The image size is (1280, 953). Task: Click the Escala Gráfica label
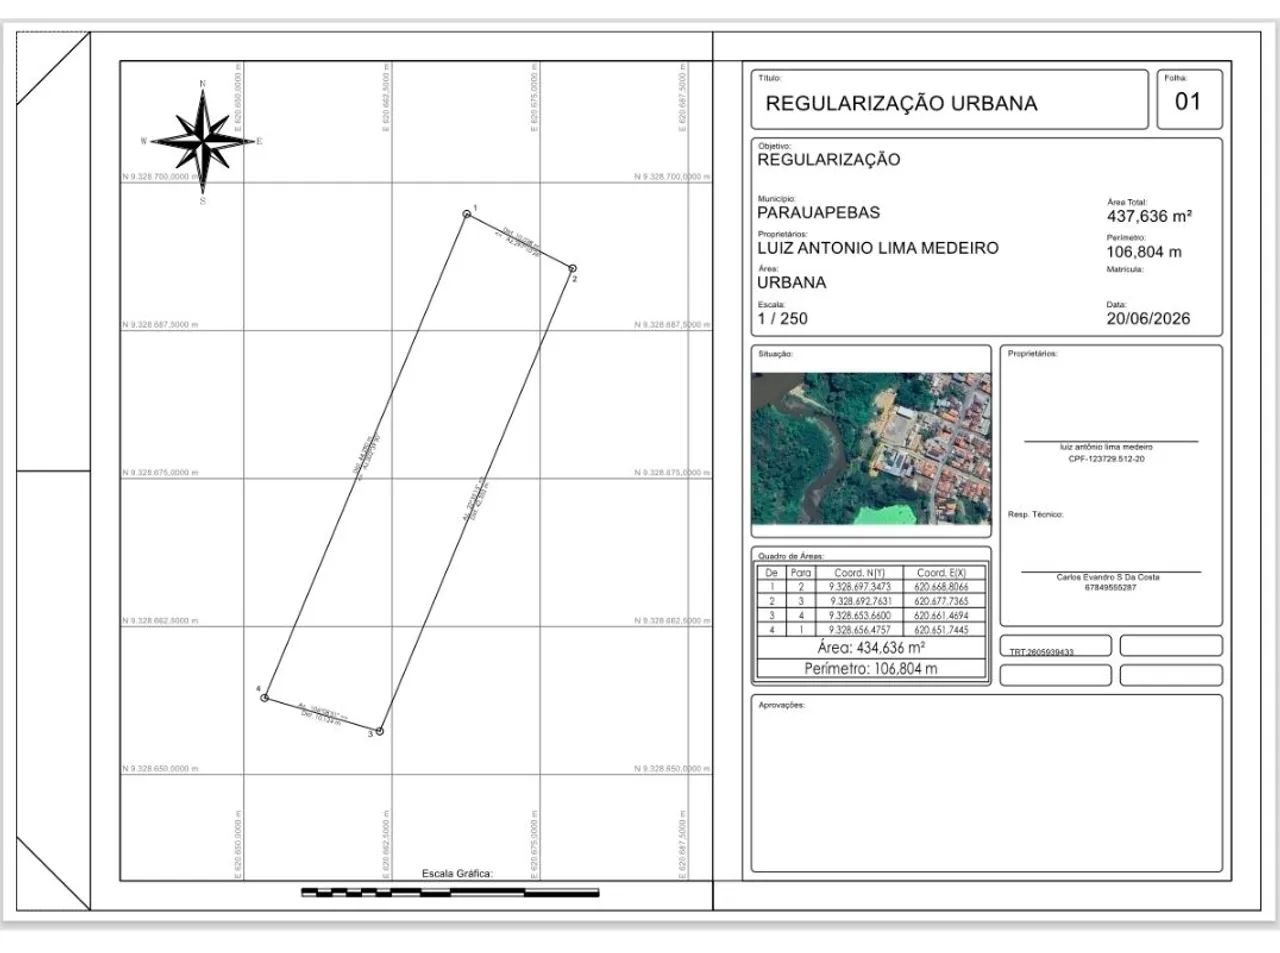click(x=457, y=873)
